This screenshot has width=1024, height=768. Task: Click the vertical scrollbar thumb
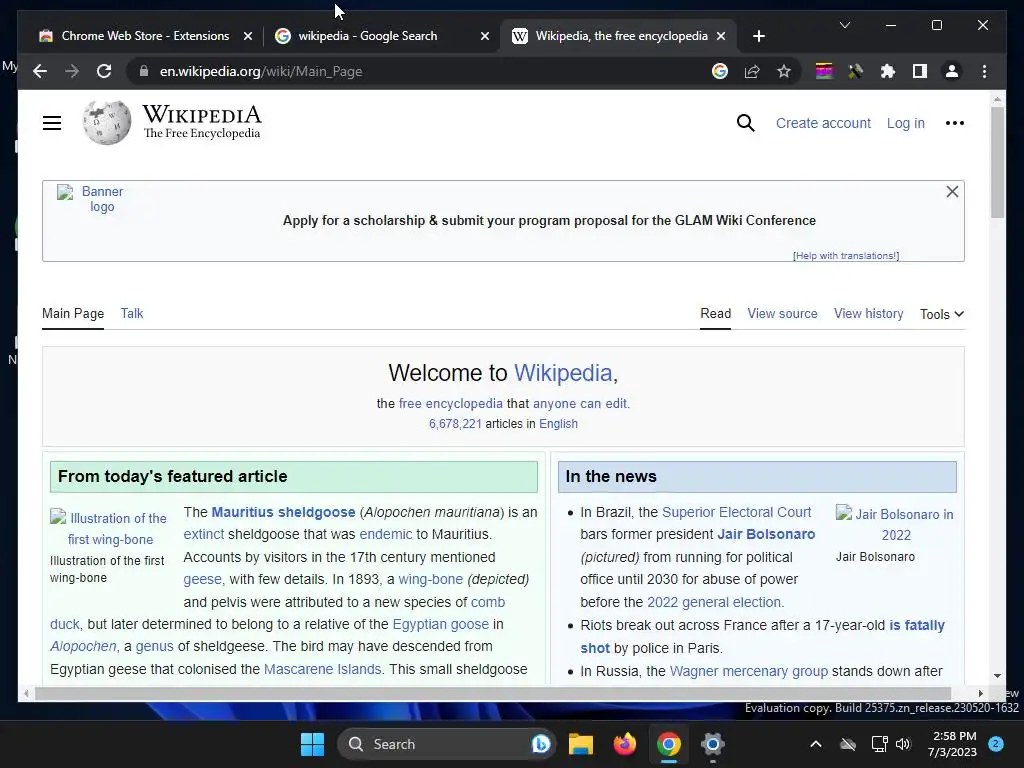point(997,162)
